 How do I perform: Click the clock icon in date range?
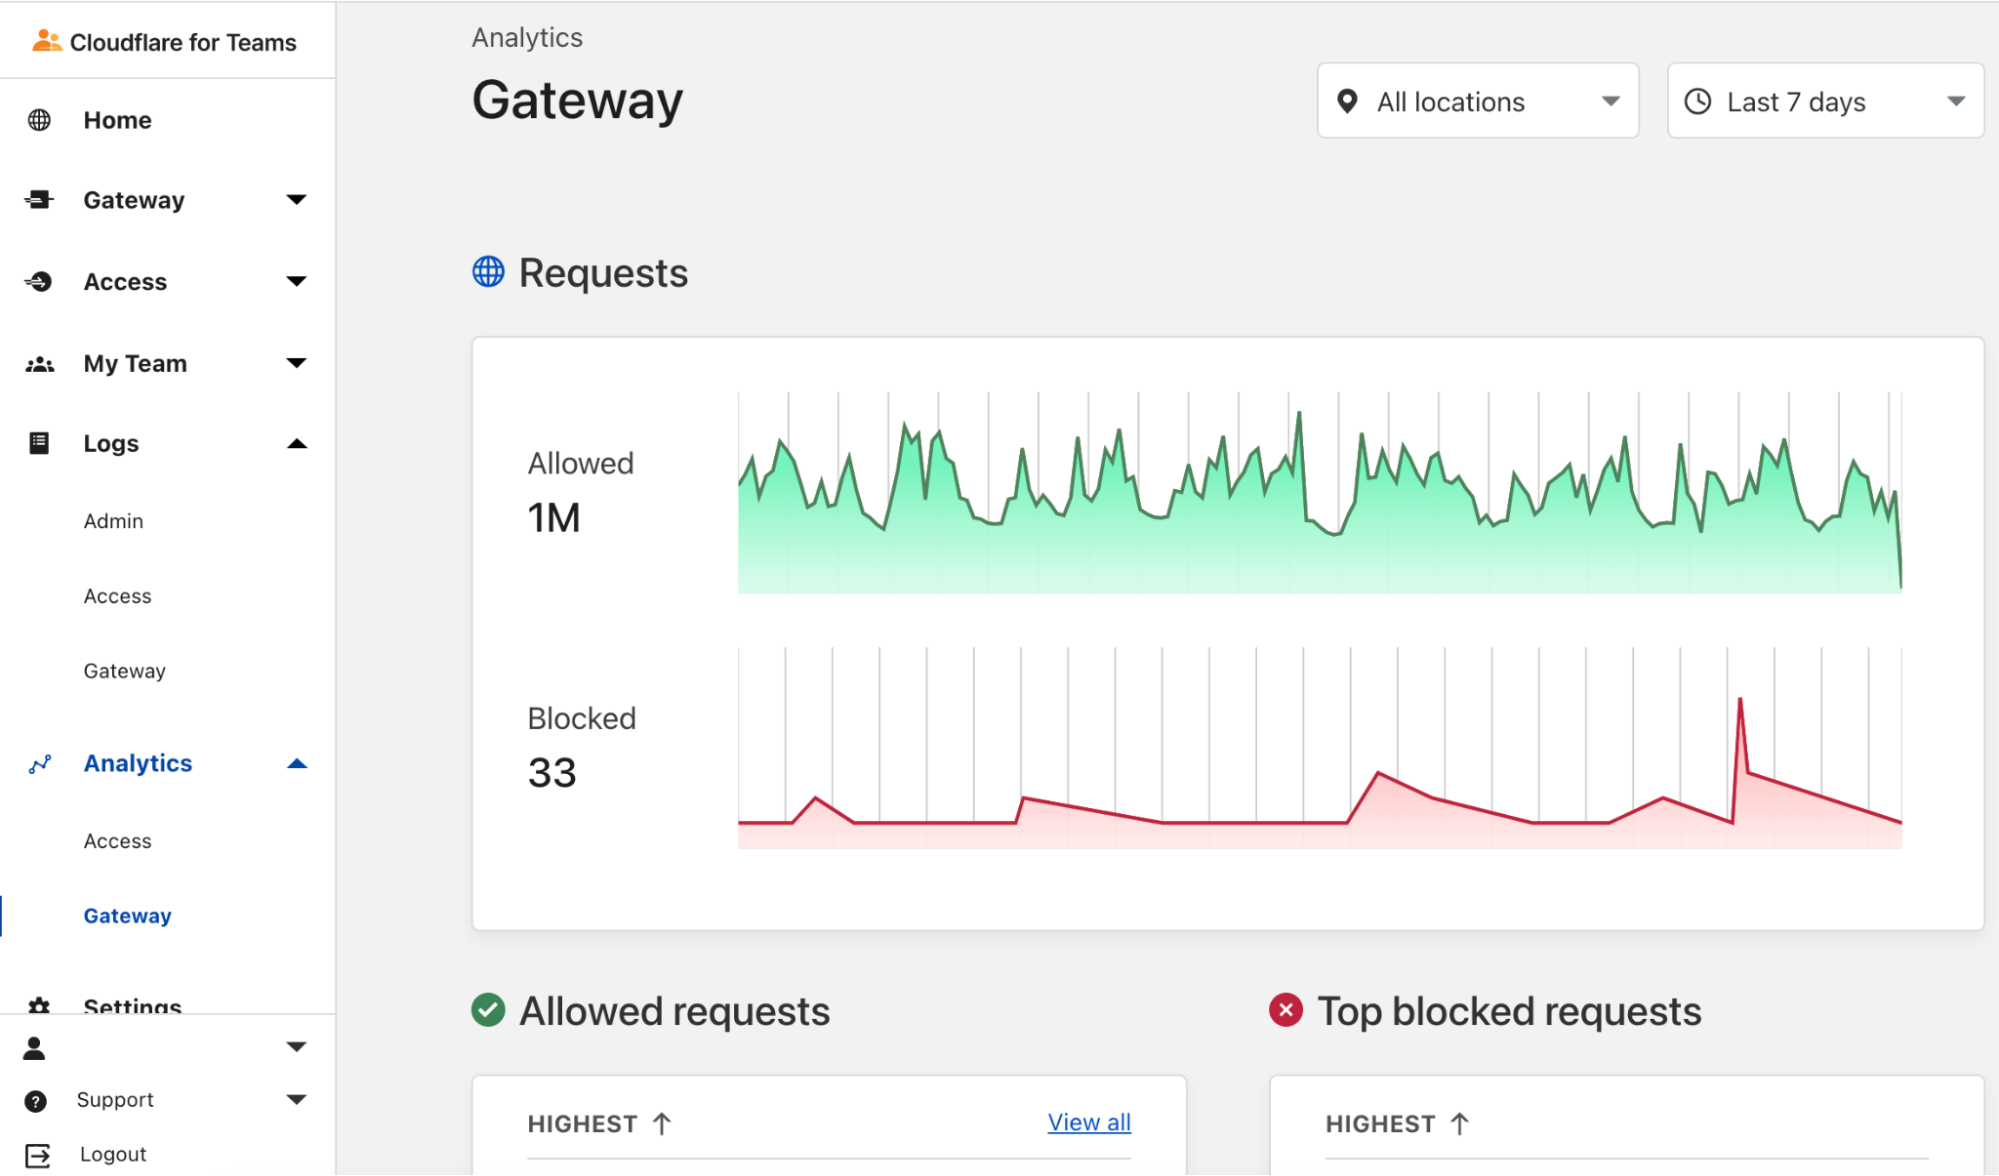coord(1698,101)
